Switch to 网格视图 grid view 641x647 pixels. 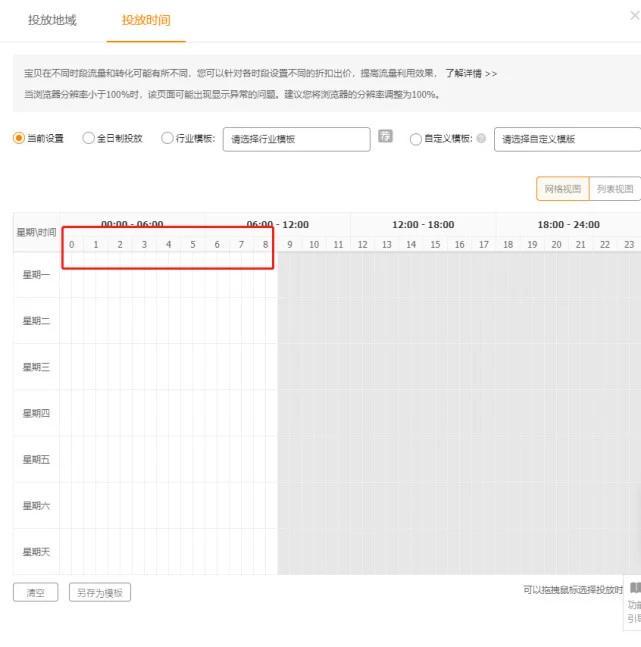pos(562,189)
